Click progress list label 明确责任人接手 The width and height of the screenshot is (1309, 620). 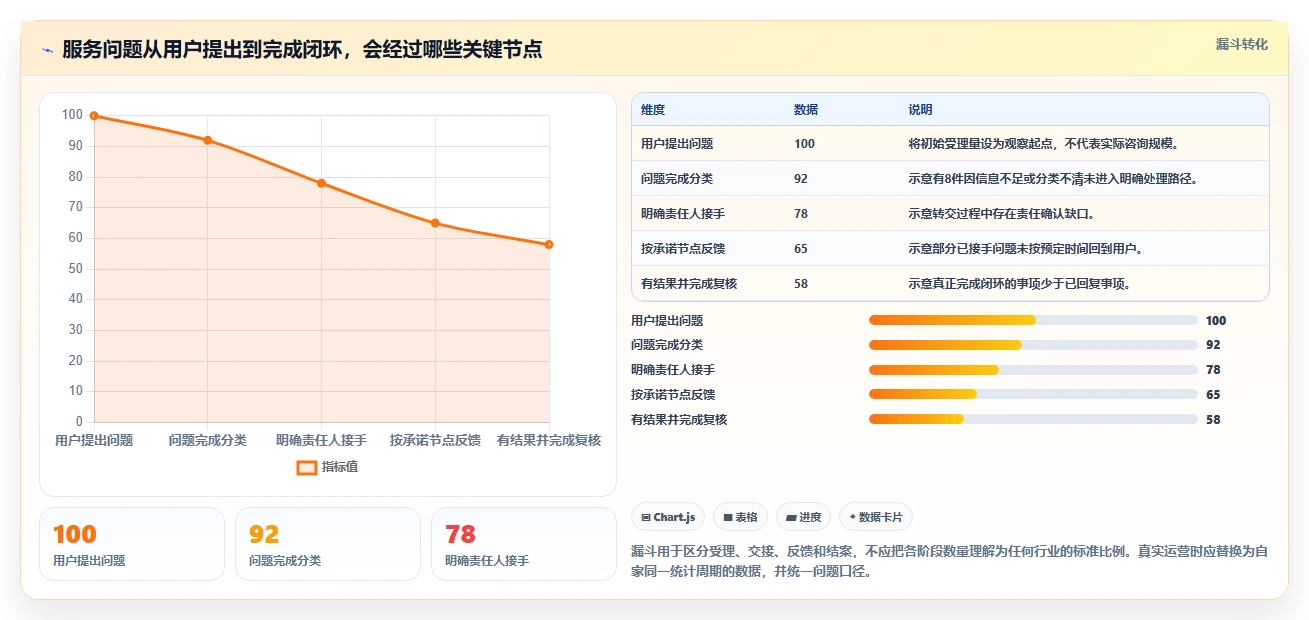click(x=673, y=370)
